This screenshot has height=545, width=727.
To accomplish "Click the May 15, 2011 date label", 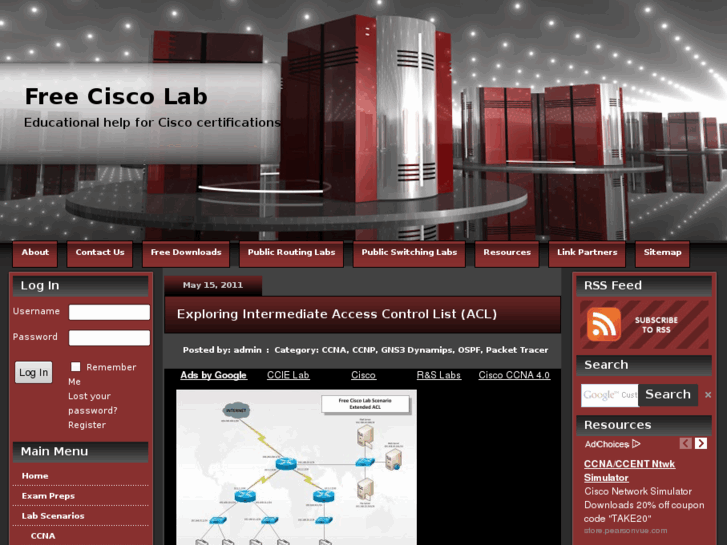I will pos(213,285).
